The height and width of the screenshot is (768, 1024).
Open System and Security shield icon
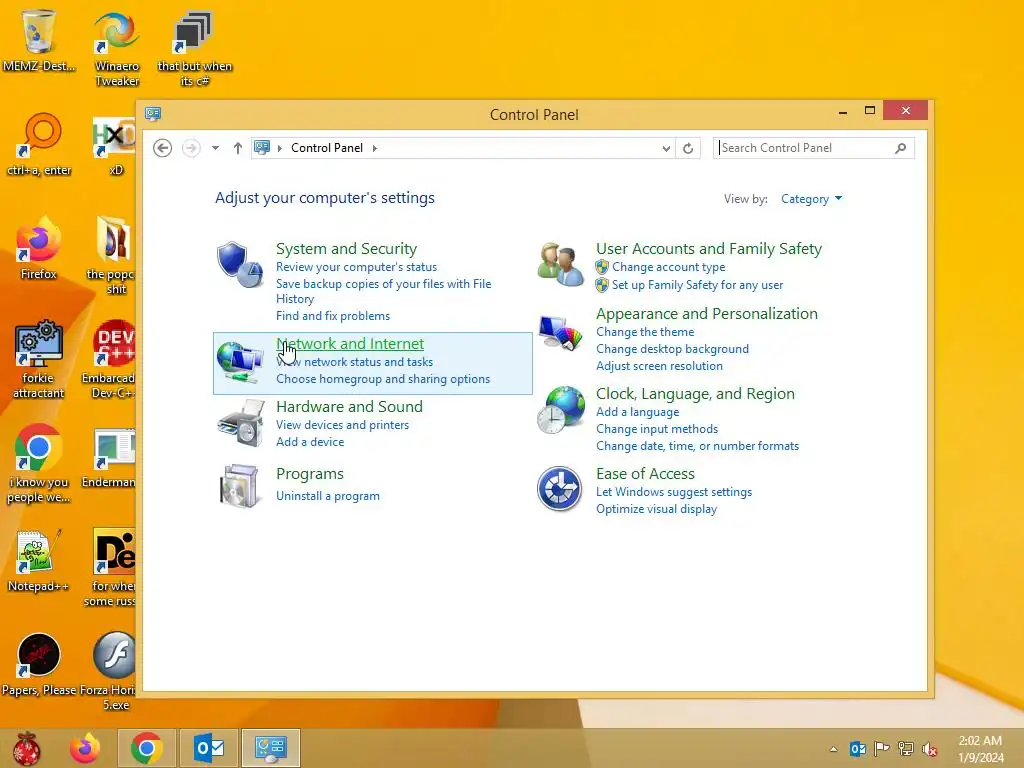tap(240, 264)
